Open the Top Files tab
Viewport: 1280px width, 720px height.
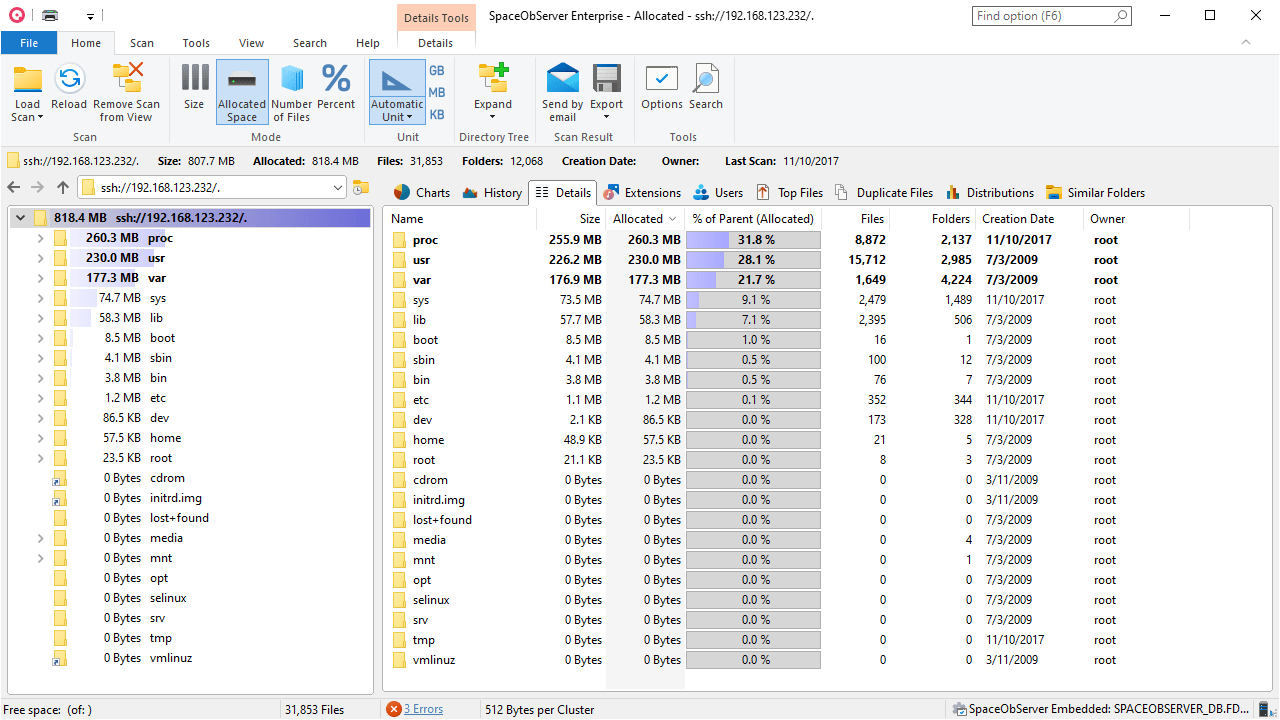(x=789, y=193)
